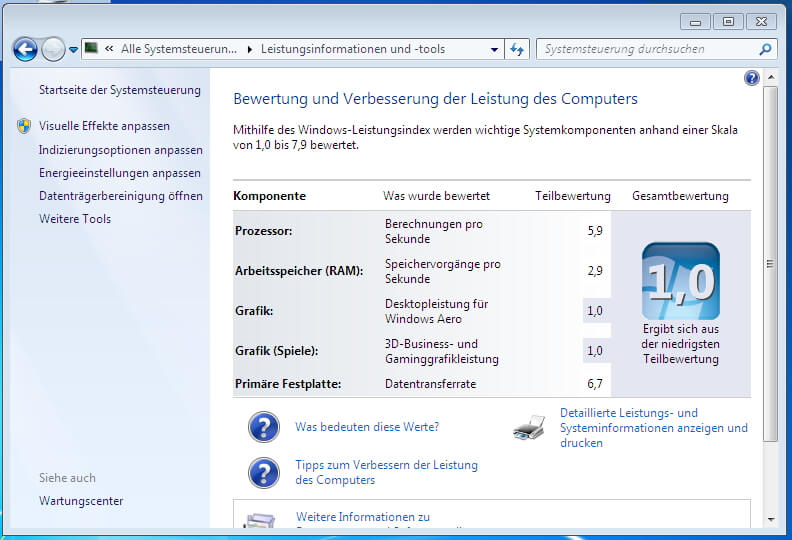The image size is (792, 540).
Task: Select the Primäre Festplatte: row label
Action: coord(288,384)
